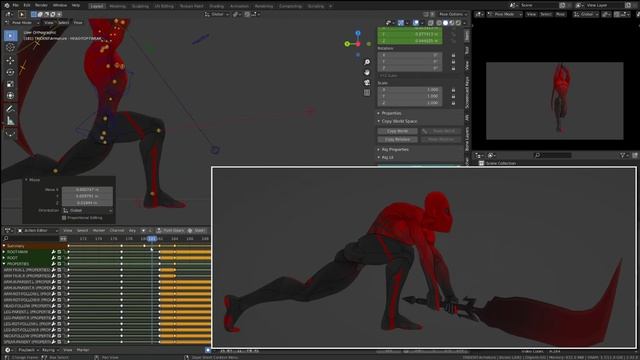The width and height of the screenshot is (640, 360).
Task: Toggle the ROOT.MAIN channel checkbox
Action: 60,252
